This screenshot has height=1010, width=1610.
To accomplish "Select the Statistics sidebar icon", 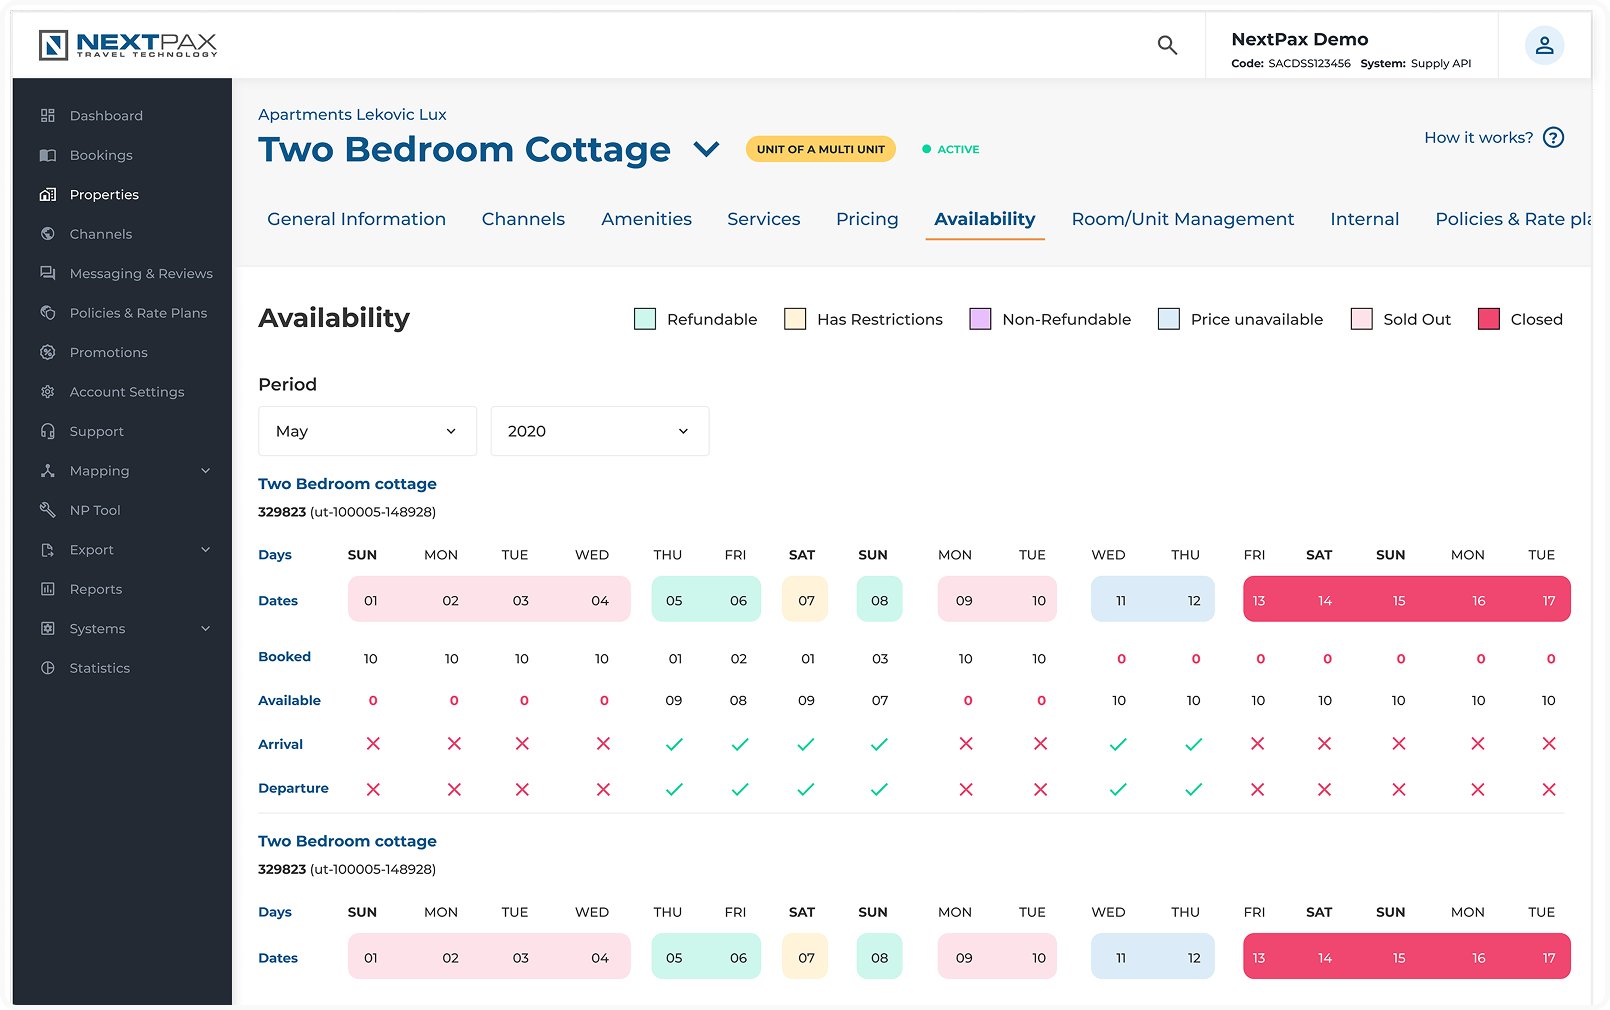I will pos(47,667).
